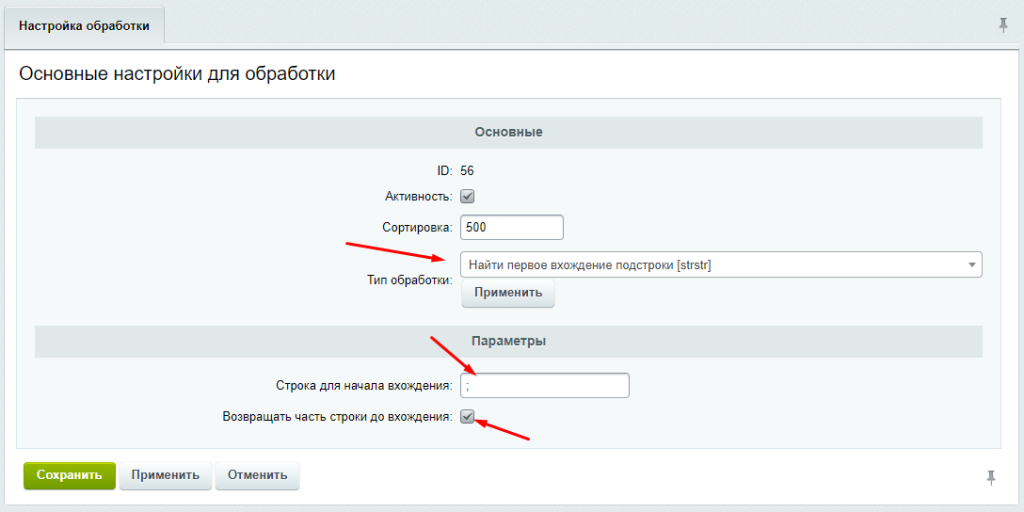This screenshot has width=1024, height=512.
Task: Click Применить in the bottom button bar
Action: point(165,475)
